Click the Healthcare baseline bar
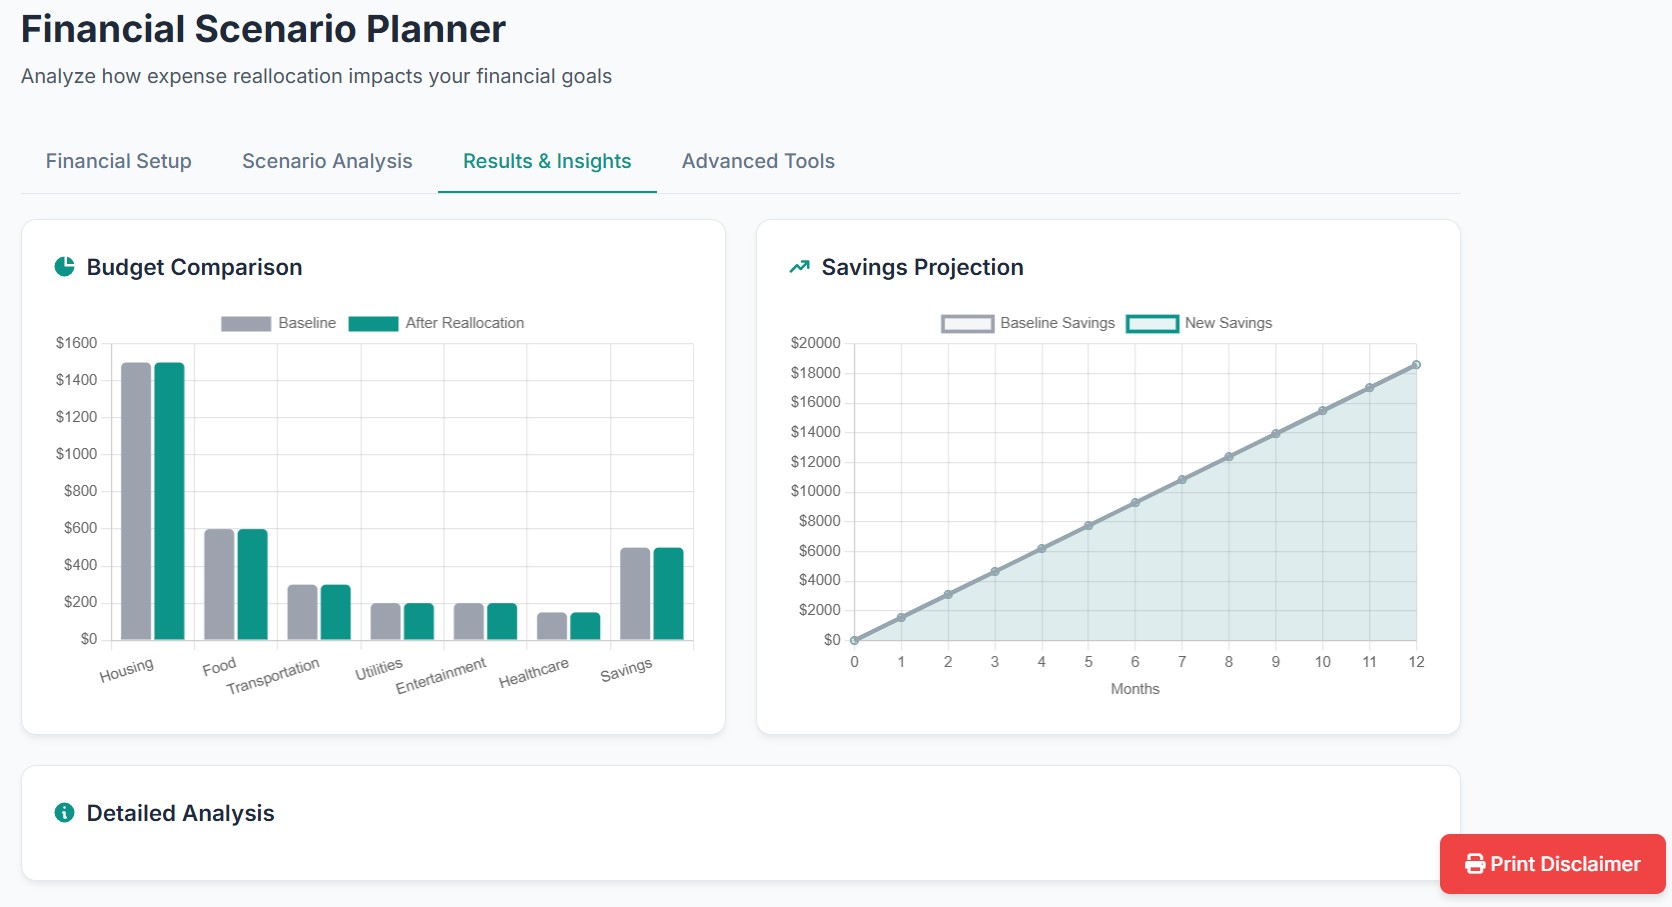 pyautogui.click(x=550, y=625)
